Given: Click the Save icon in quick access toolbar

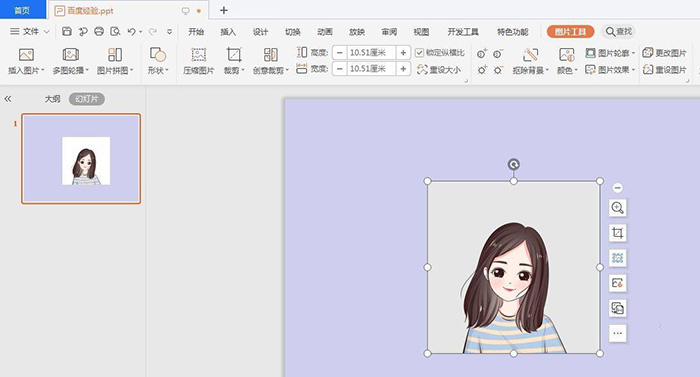Looking at the screenshot, I should [67, 31].
